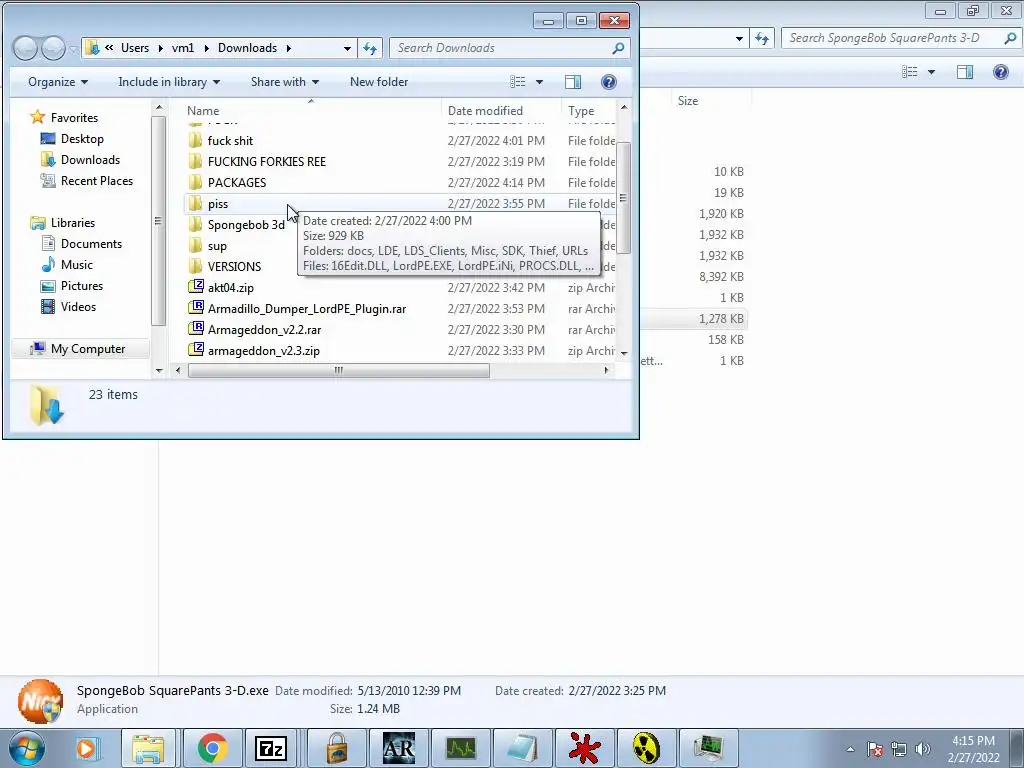1024x768 pixels.
Task: Navigate to vm1 in the breadcrumb
Action: click(x=183, y=48)
